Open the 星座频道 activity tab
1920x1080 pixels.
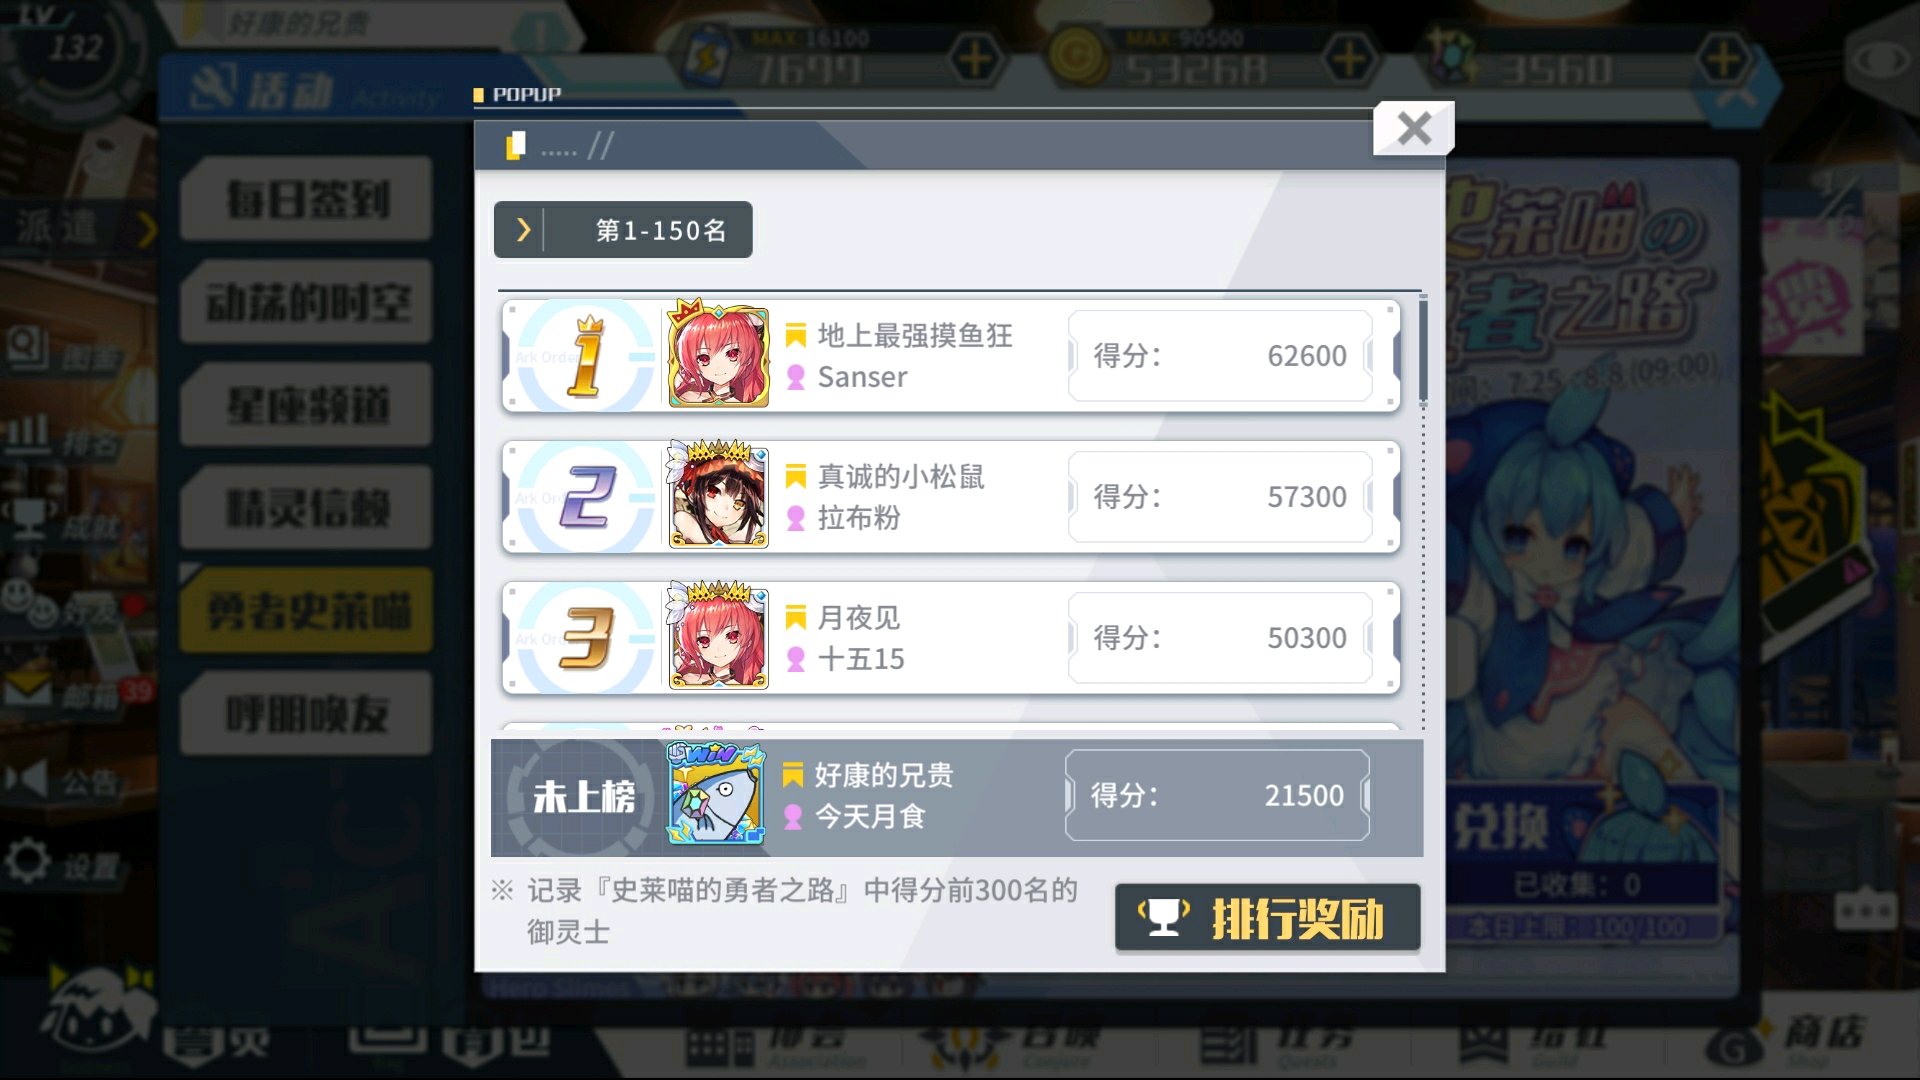click(x=307, y=405)
